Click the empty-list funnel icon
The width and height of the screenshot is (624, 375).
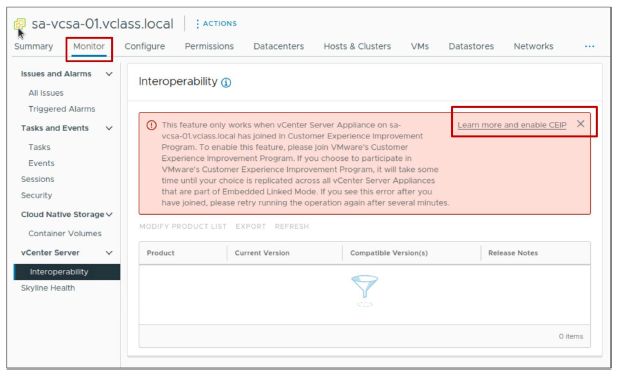click(365, 291)
